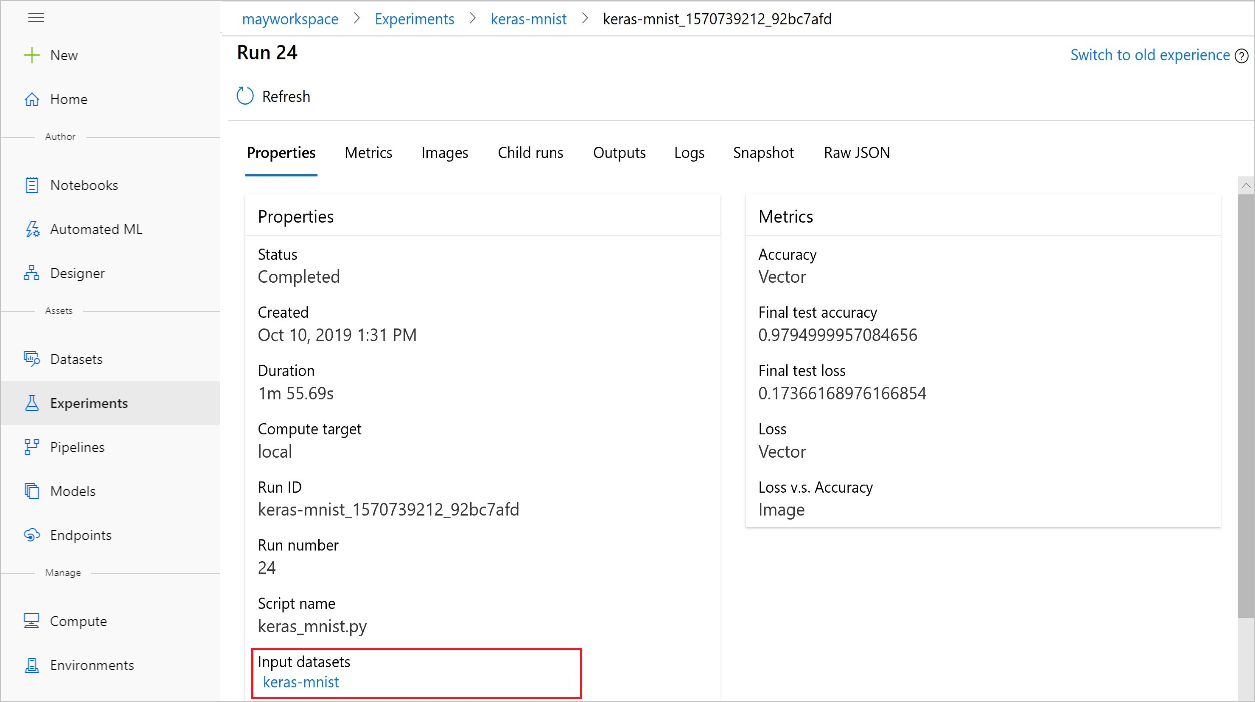Open the help tooltip next to old experience
The height and width of the screenshot is (702, 1255).
pos(1243,55)
